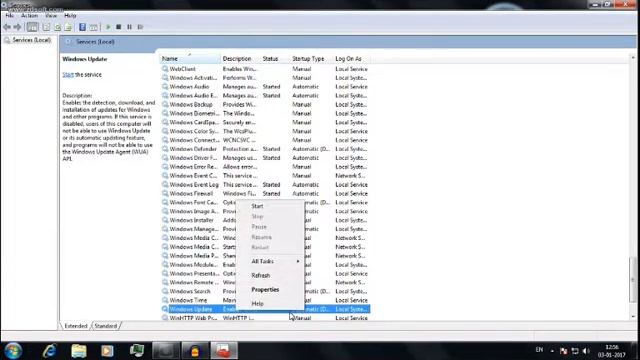Open the View menu
The width and height of the screenshot is (640, 360).
coord(51,16)
